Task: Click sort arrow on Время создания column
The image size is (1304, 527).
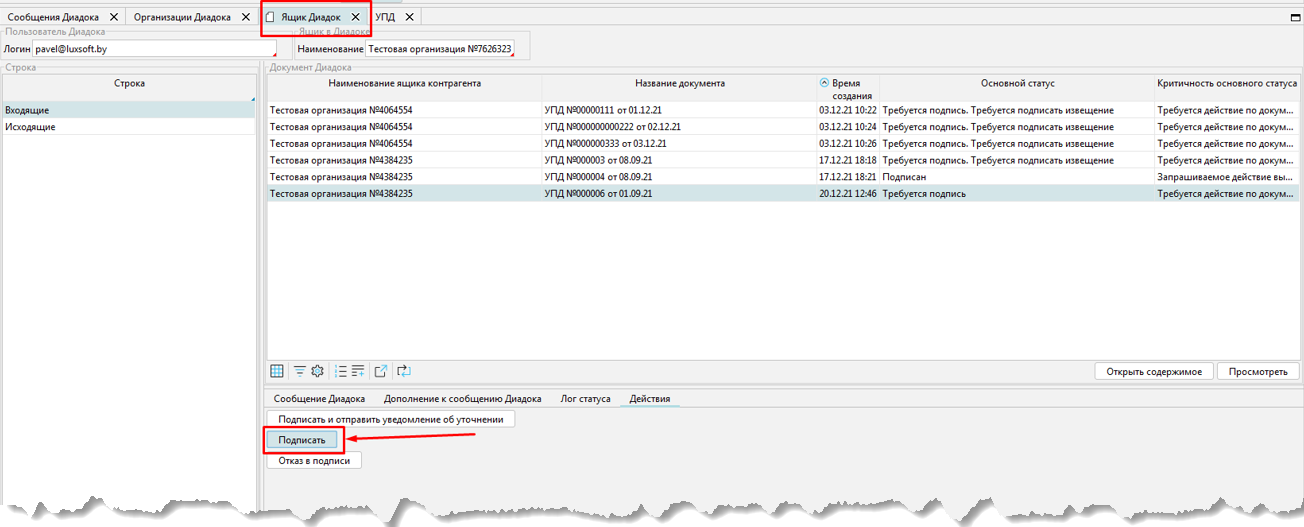Action: 824,84
